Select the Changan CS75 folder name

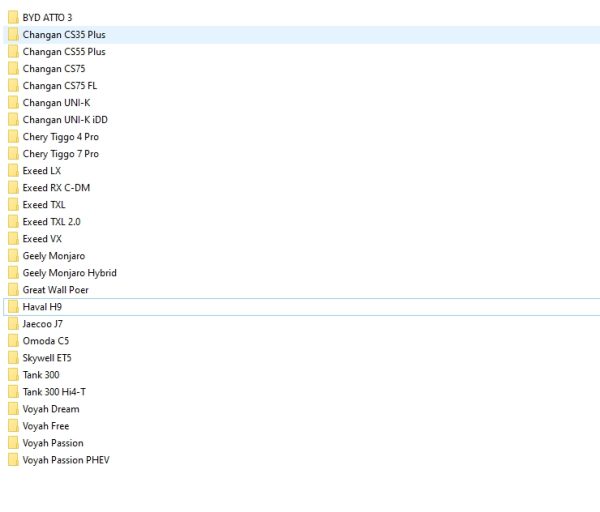pyautogui.click(x=54, y=69)
